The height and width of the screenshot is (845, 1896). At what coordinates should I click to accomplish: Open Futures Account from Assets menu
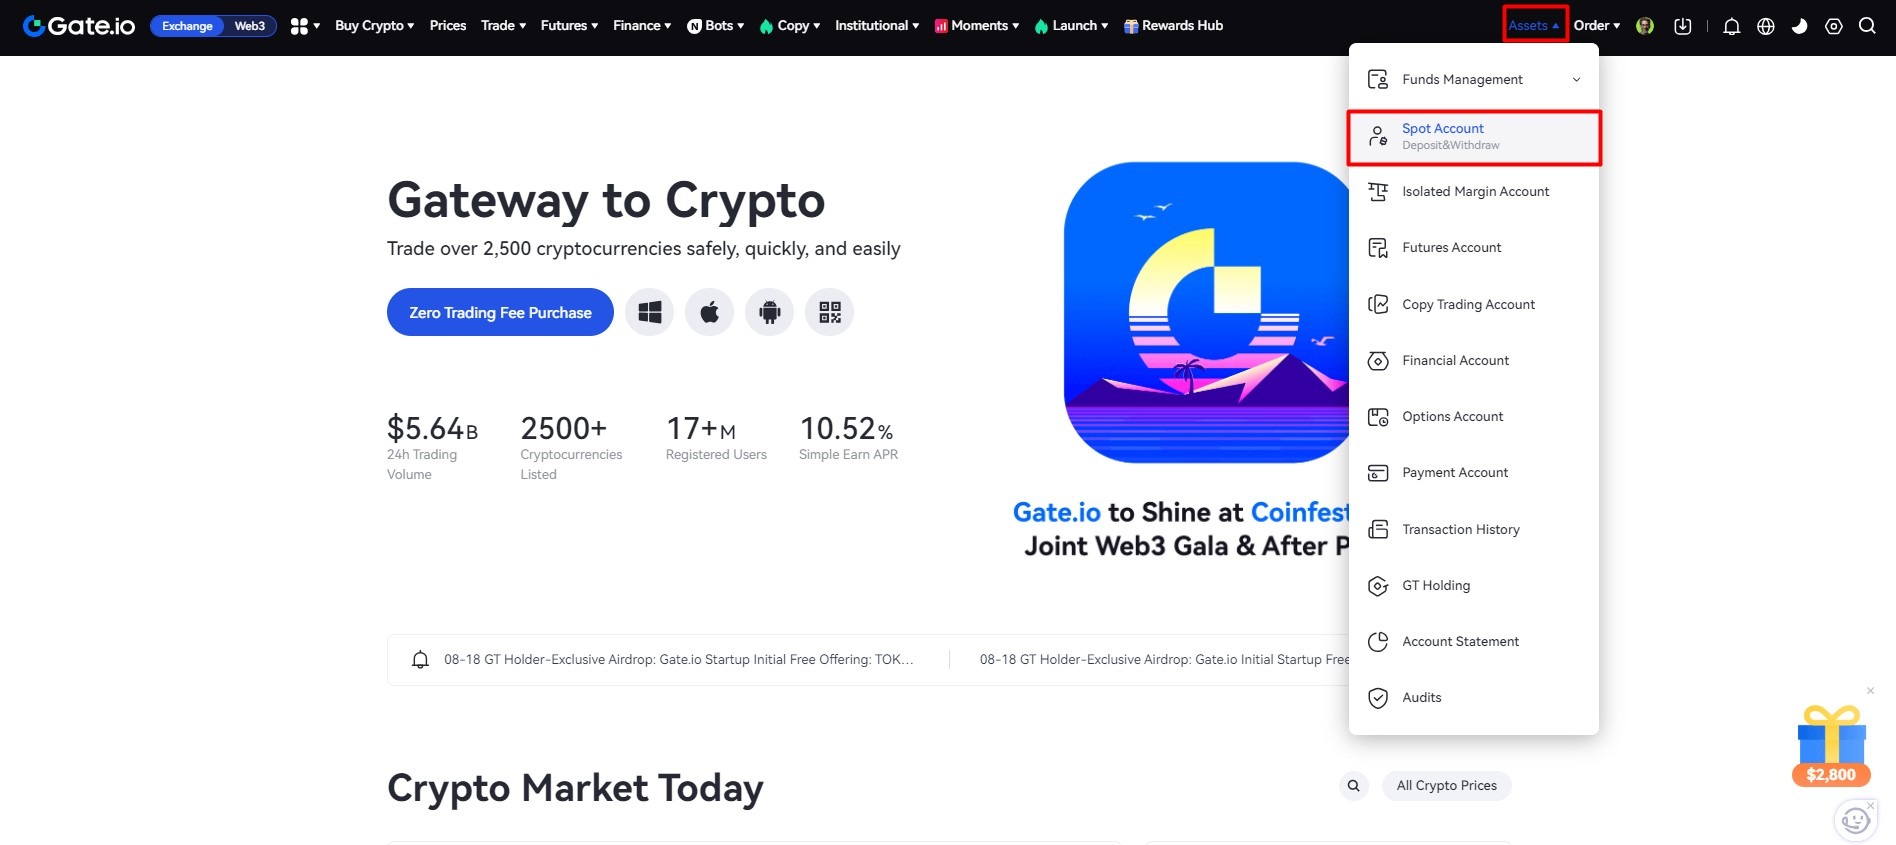(x=1474, y=248)
